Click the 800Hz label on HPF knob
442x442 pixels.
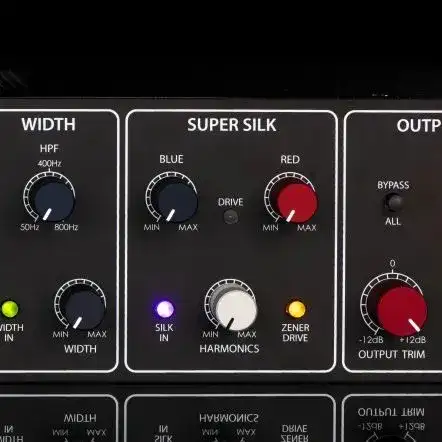click(66, 227)
